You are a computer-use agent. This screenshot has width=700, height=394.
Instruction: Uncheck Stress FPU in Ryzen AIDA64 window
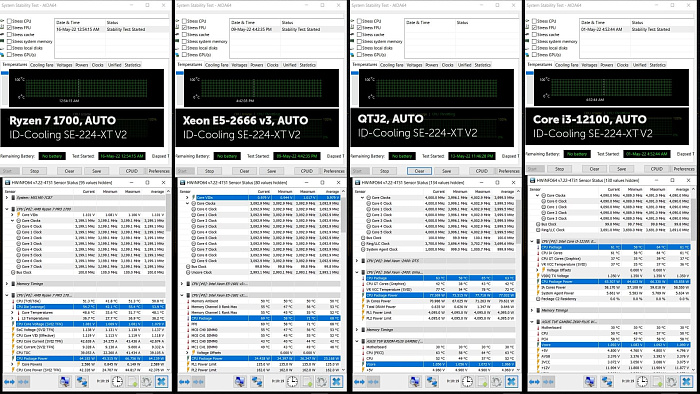click(9, 28)
